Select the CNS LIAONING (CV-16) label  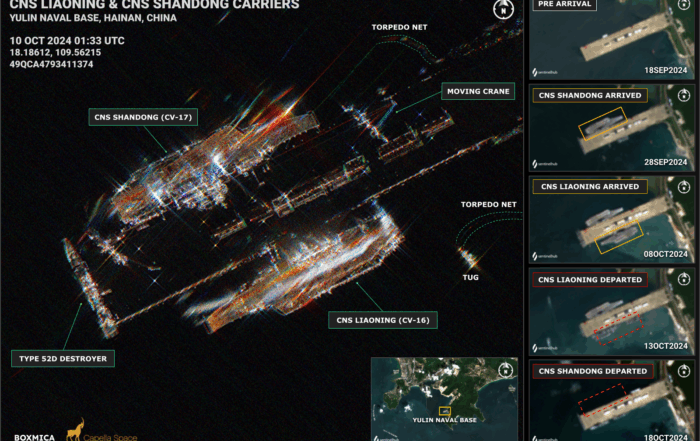tap(383, 320)
